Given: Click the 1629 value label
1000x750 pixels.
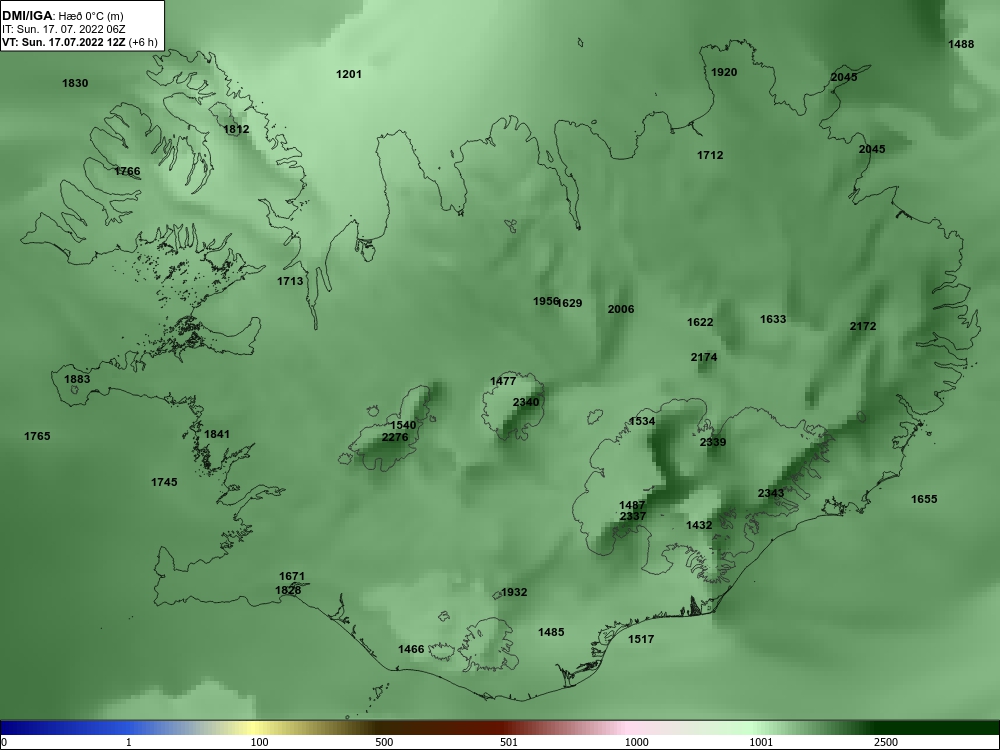Looking at the screenshot, I should click(x=570, y=303).
